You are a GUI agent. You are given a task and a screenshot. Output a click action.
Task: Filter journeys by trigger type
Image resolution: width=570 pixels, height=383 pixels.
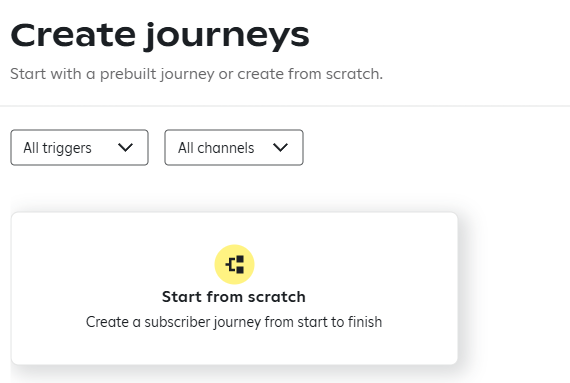click(80, 148)
